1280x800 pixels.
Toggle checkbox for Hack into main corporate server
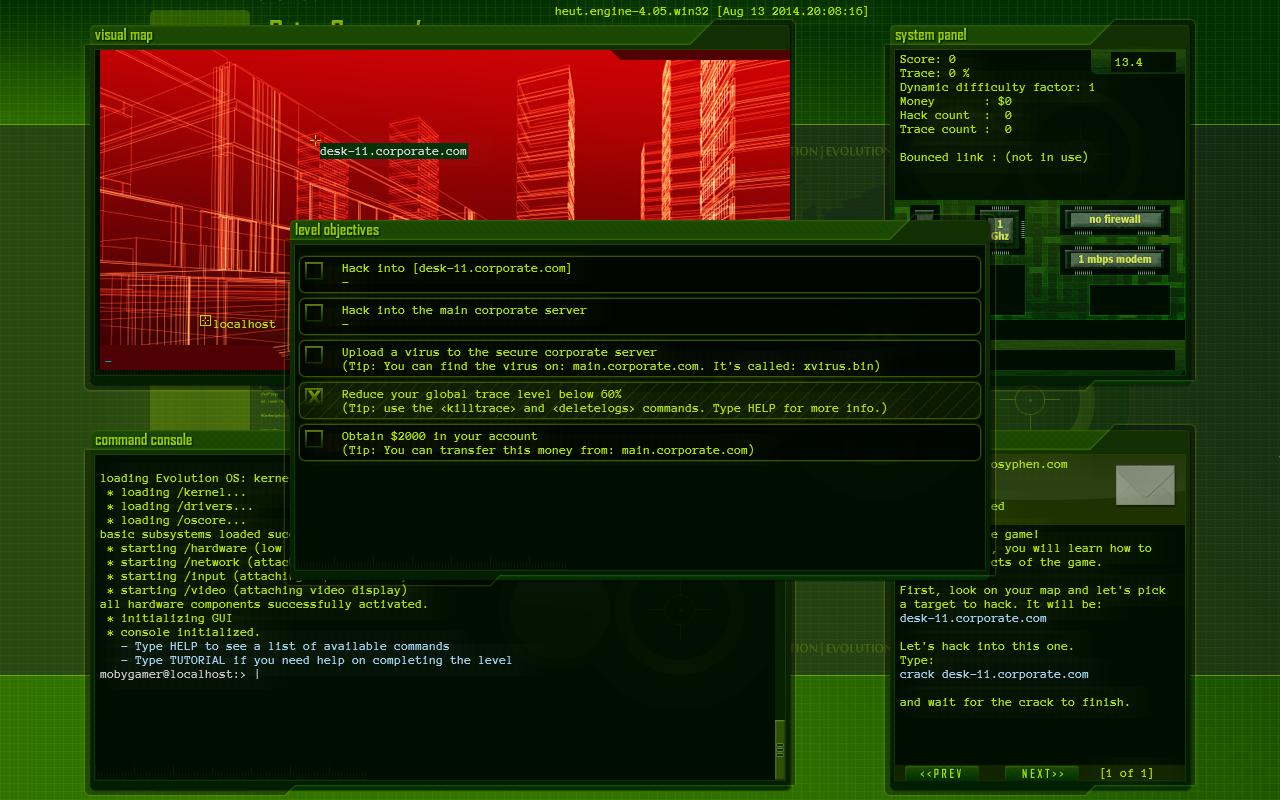[314, 312]
